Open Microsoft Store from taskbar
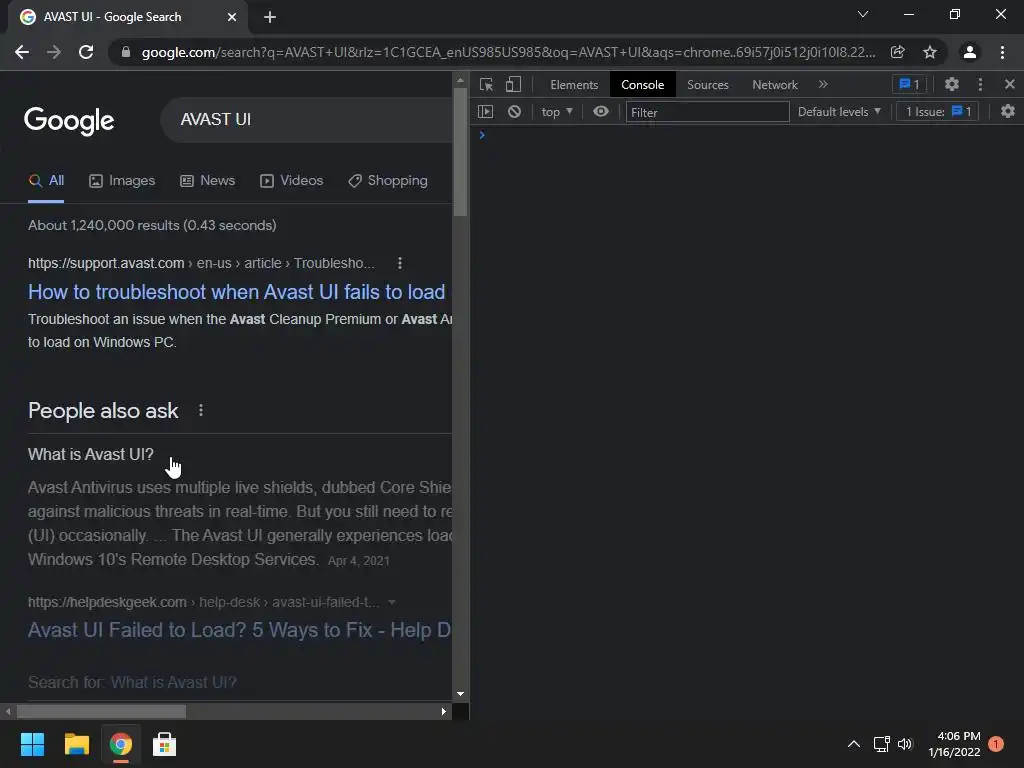Viewport: 1024px width, 768px height. click(x=164, y=744)
